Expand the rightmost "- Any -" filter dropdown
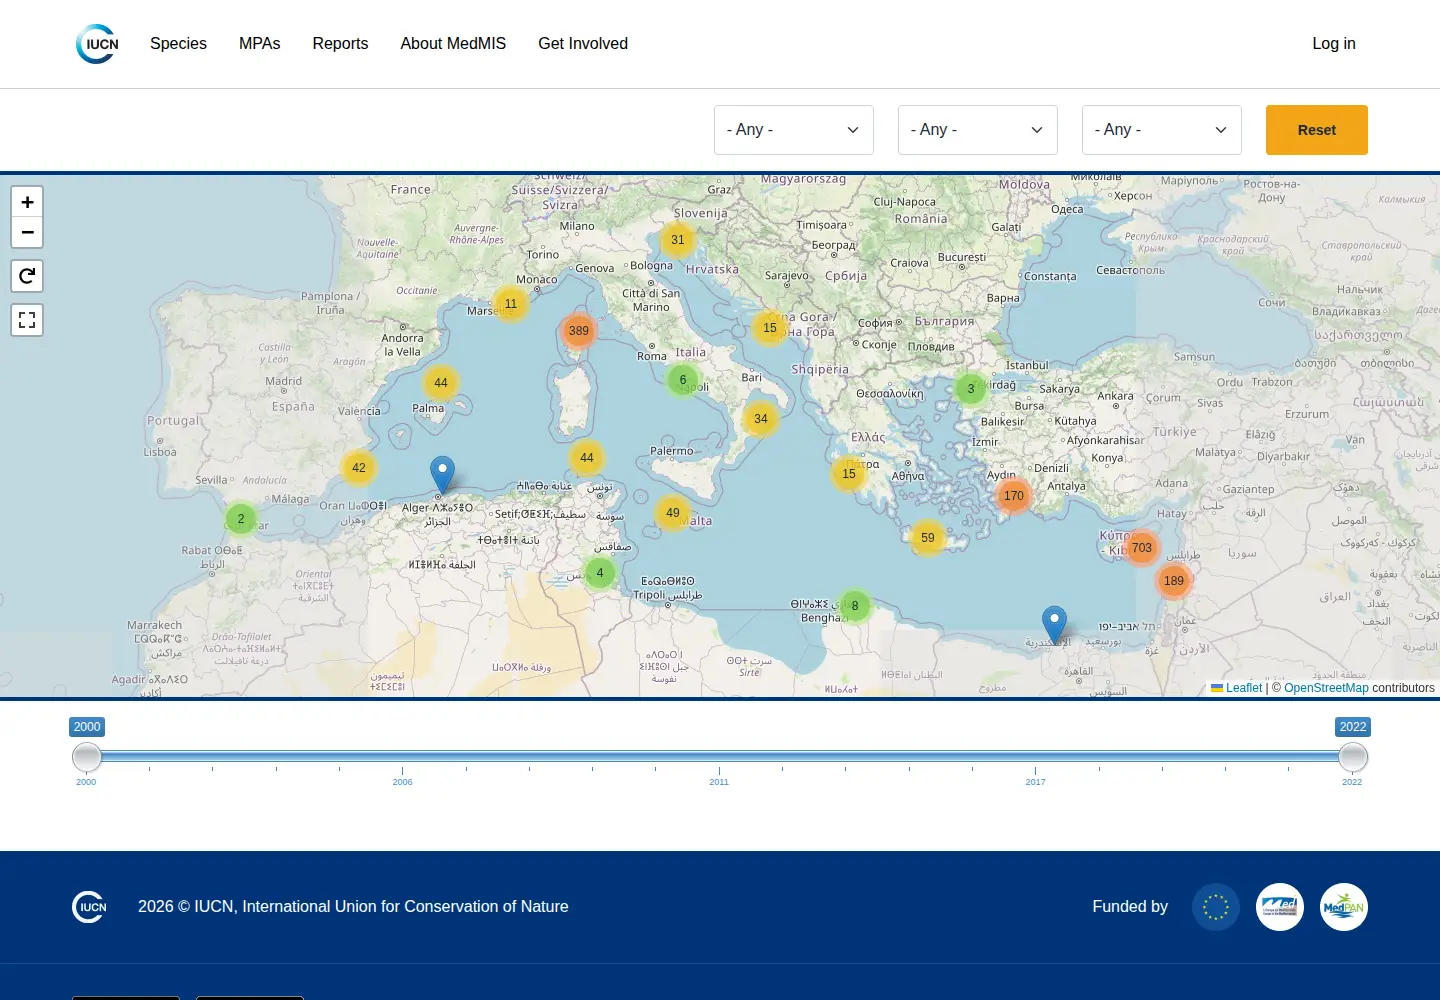The image size is (1440, 1000). point(1162,130)
